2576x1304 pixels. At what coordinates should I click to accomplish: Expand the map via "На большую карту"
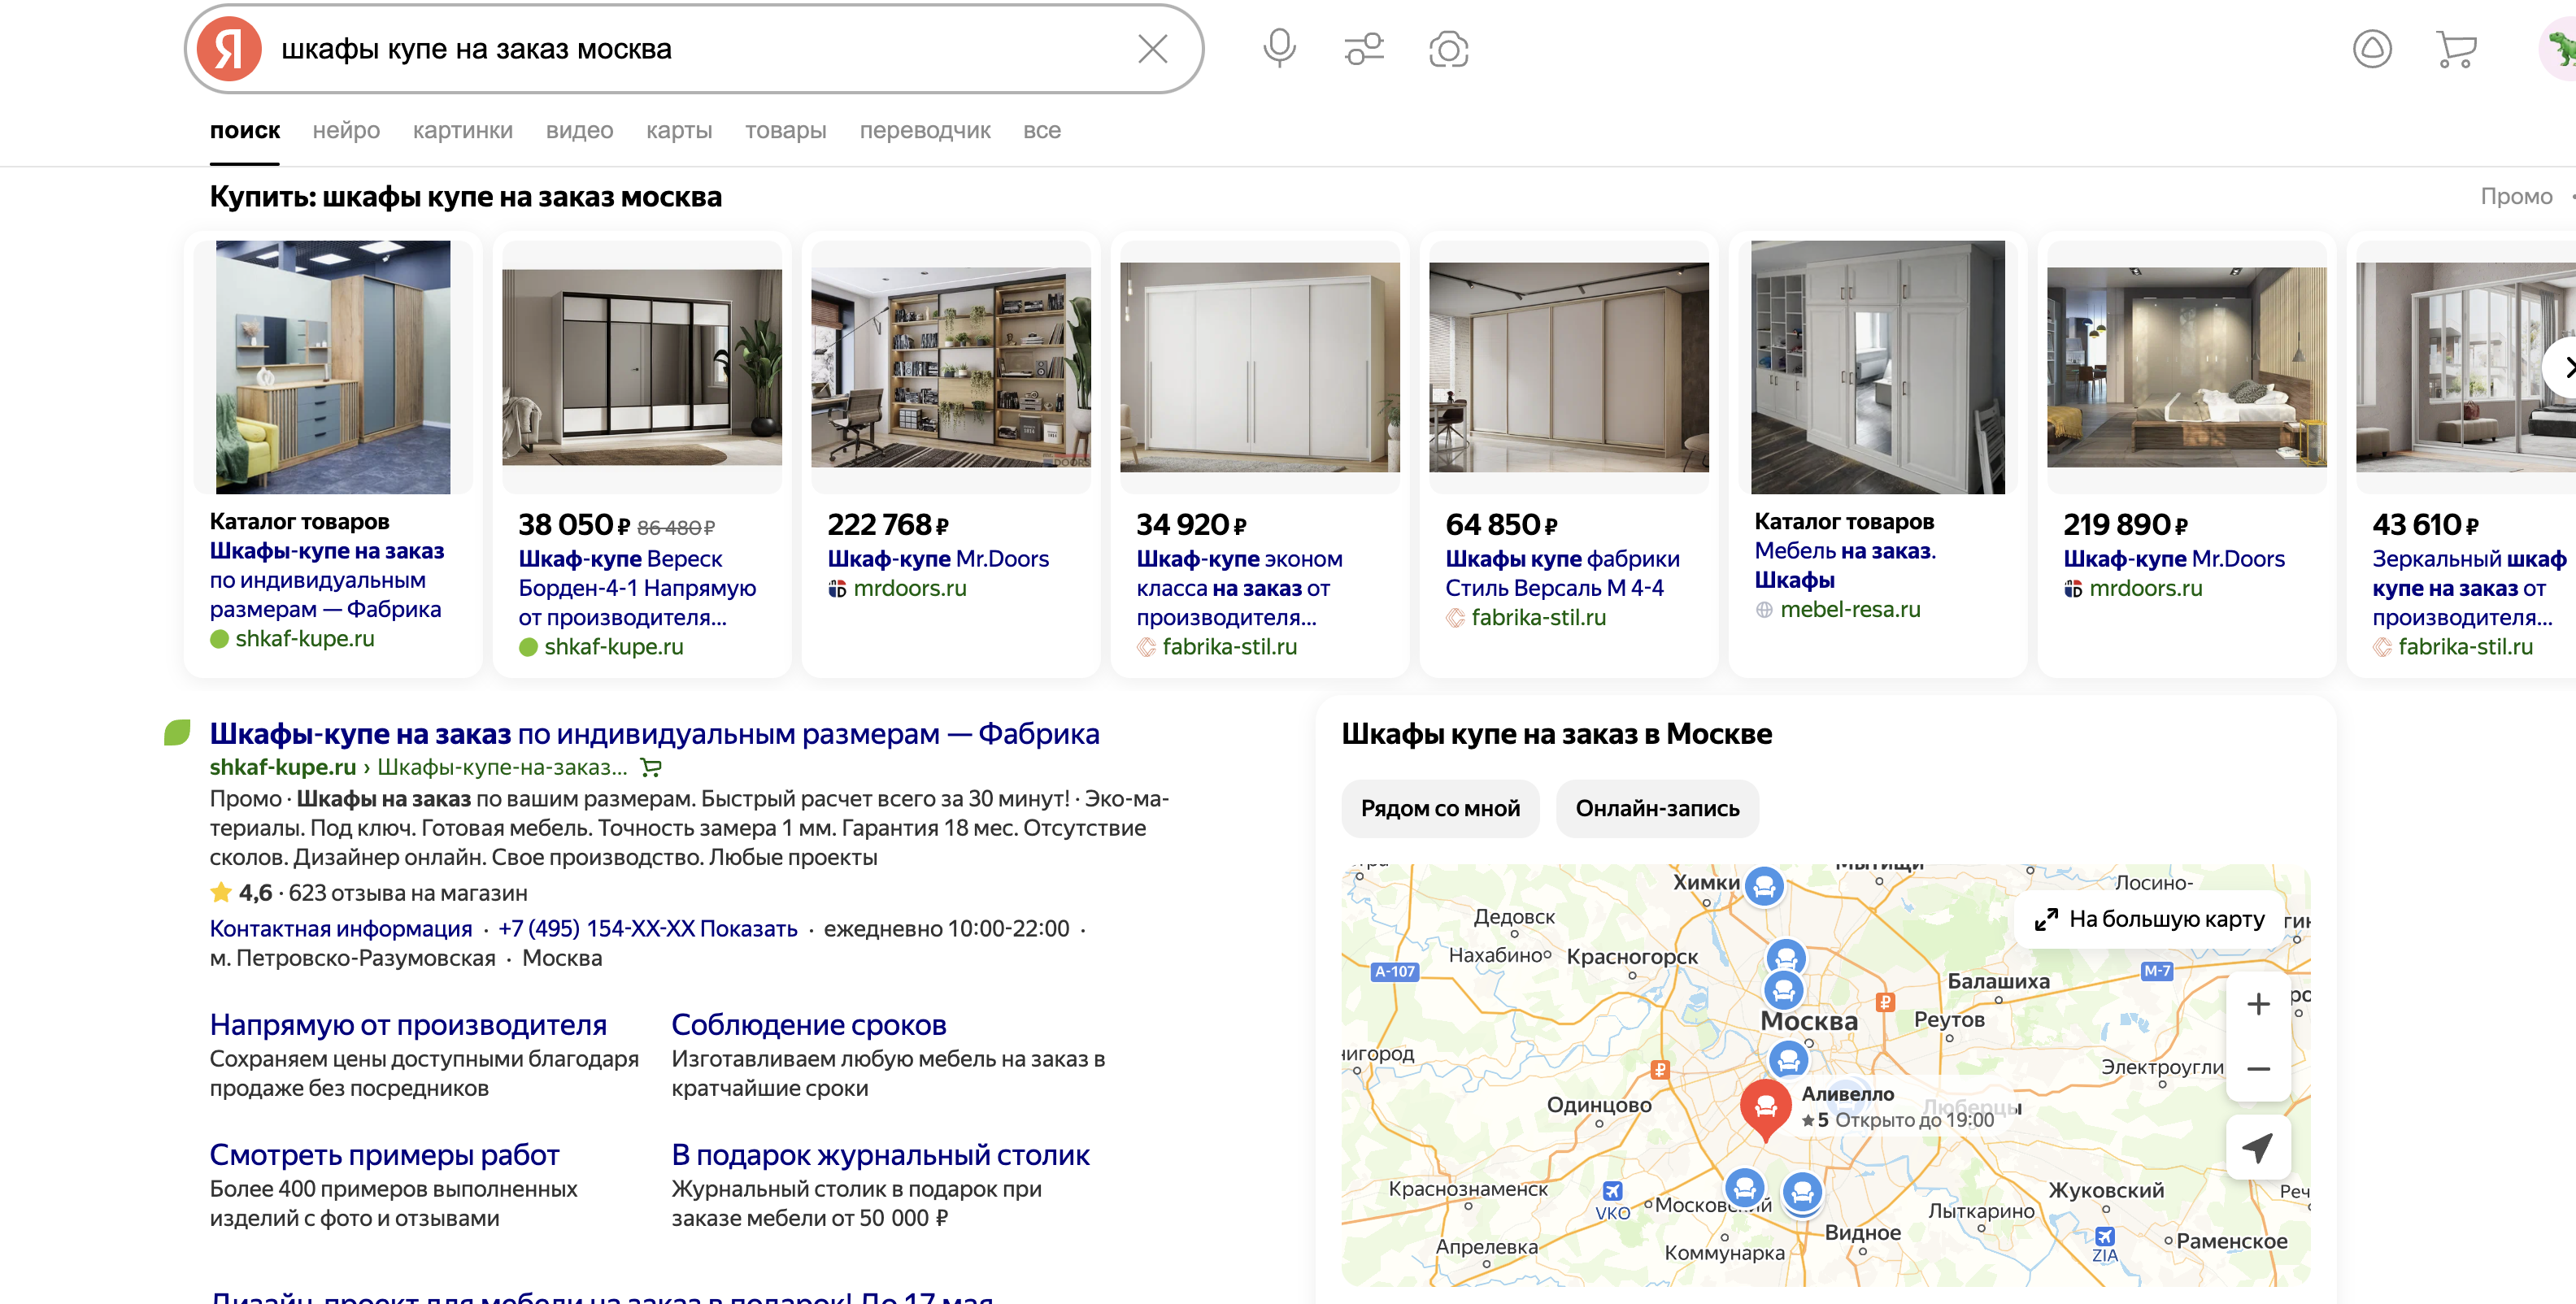(x=2149, y=919)
